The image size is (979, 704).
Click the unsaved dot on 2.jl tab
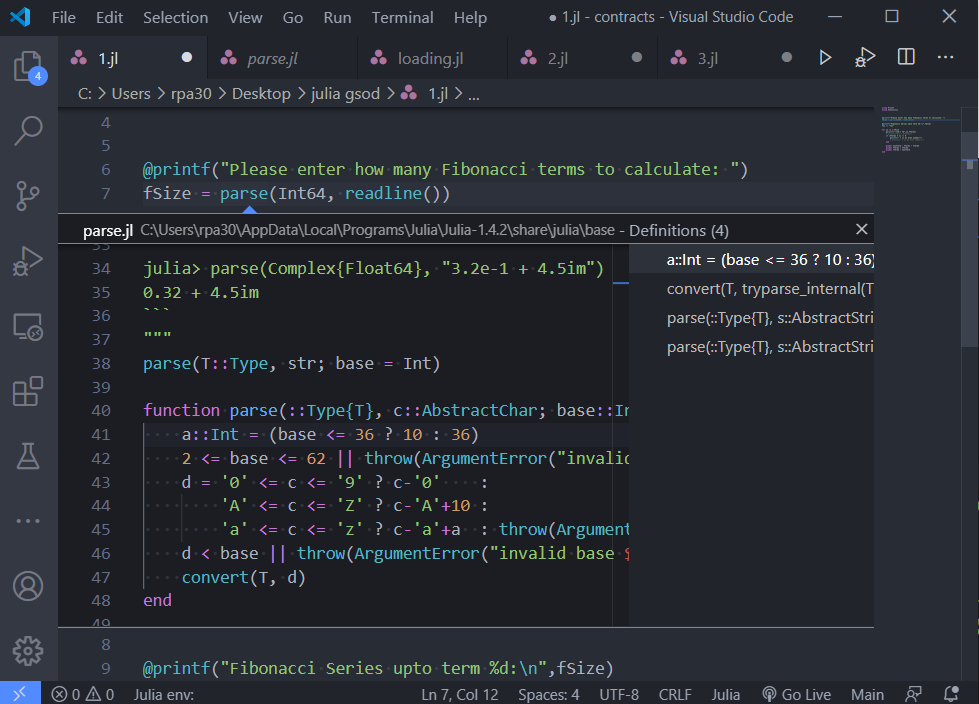(636, 57)
